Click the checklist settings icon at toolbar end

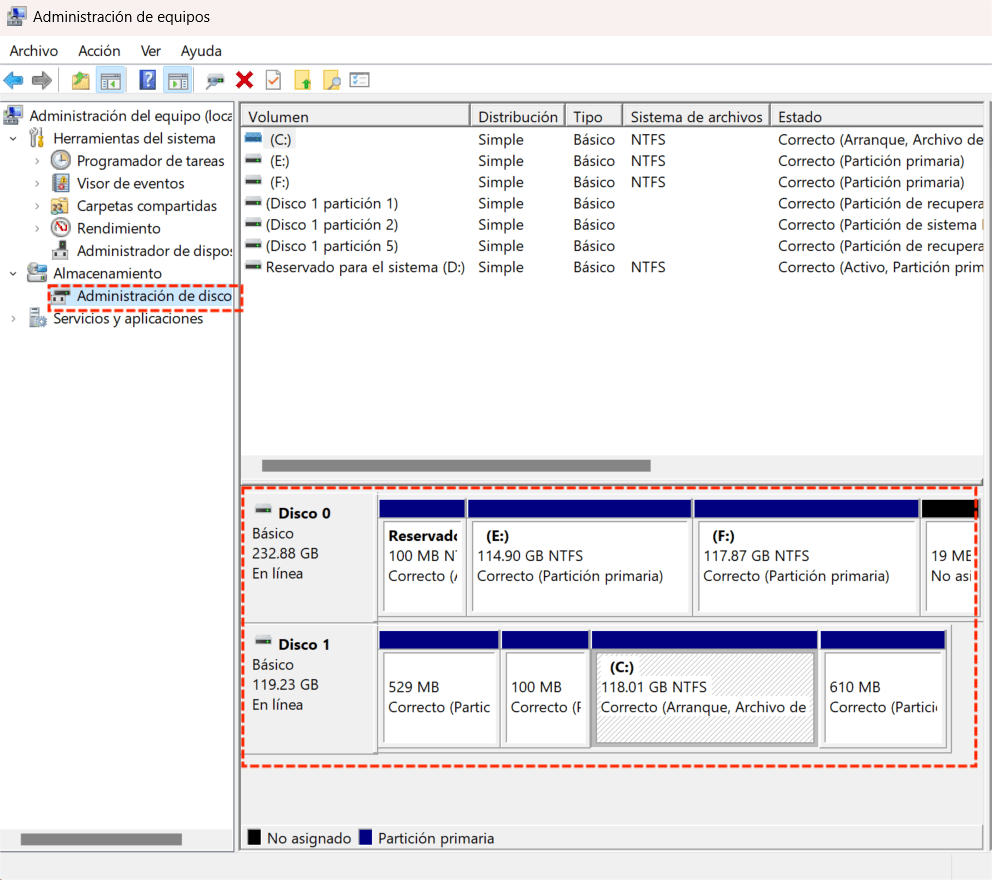(360, 80)
